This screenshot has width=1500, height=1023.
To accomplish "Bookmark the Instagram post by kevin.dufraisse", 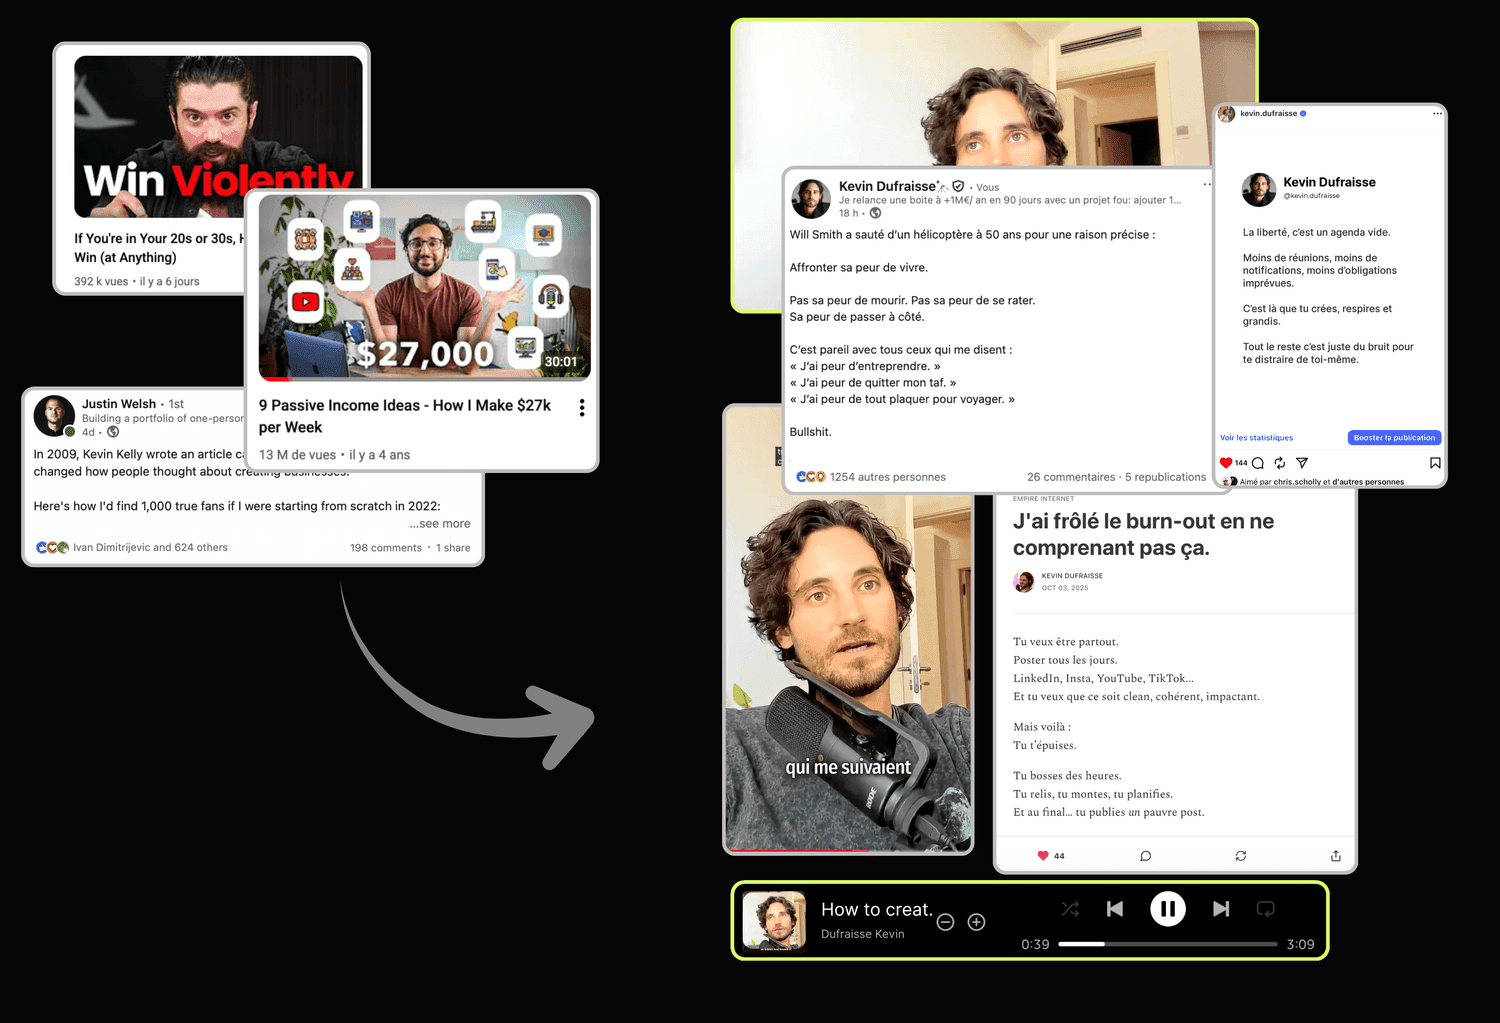I will [x=1435, y=463].
